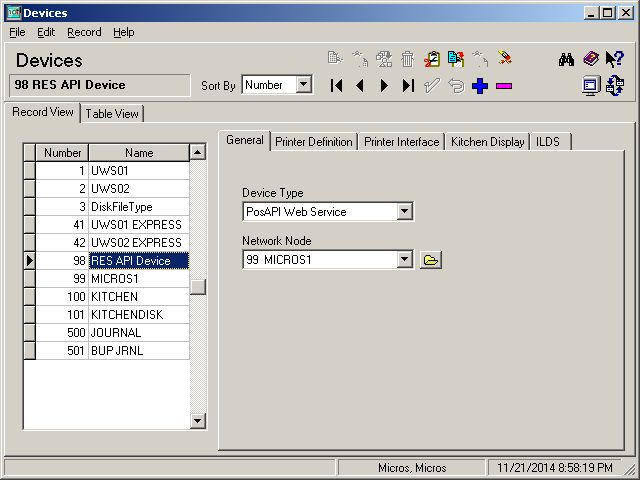Open the Help menu
This screenshot has width=640, height=480.
[x=124, y=32]
